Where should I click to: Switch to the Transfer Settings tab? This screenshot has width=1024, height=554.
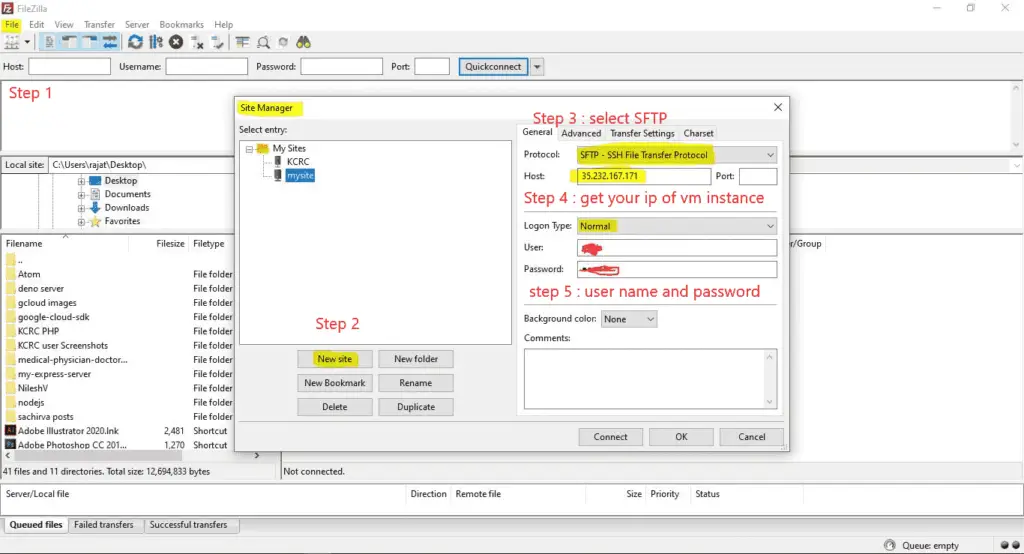pos(642,133)
